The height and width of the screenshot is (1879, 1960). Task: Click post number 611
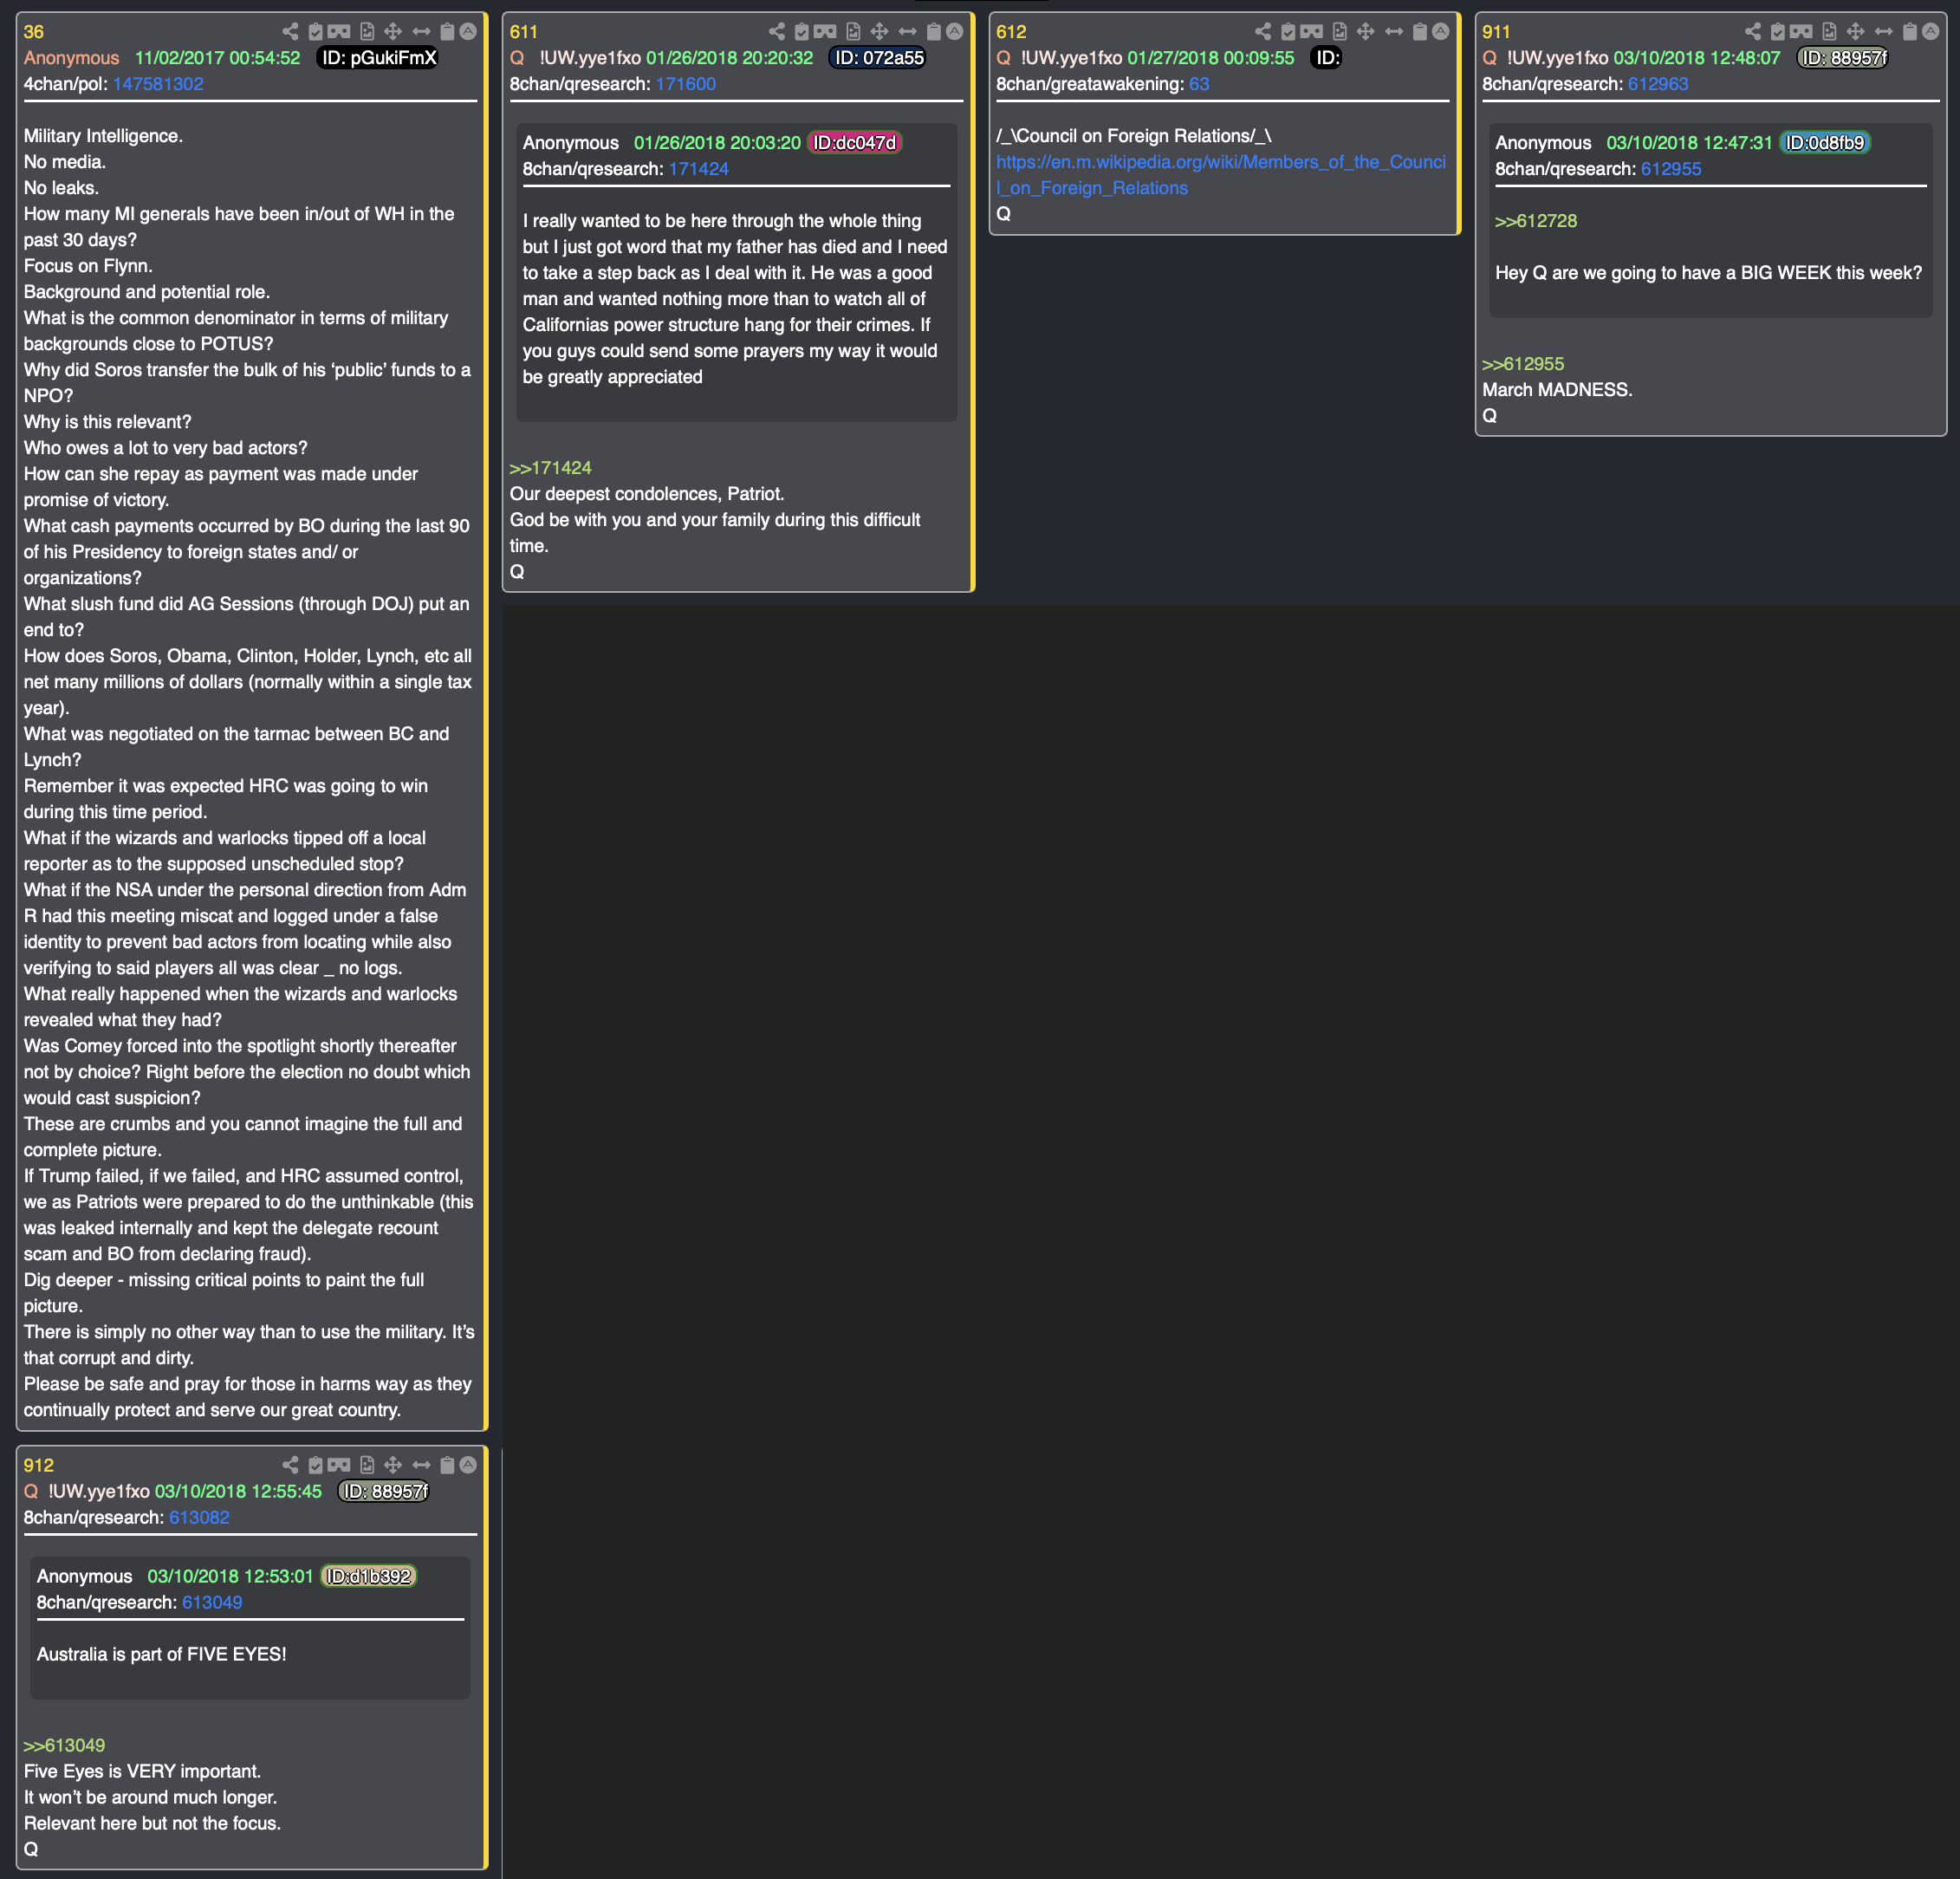pyautogui.click(x=524, y=32)
